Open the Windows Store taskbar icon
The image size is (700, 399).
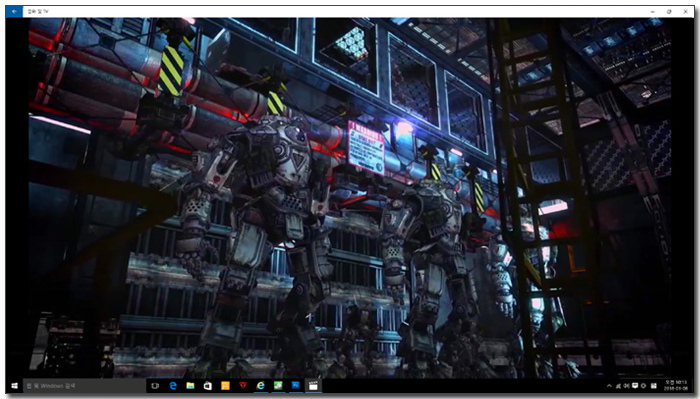208,386
